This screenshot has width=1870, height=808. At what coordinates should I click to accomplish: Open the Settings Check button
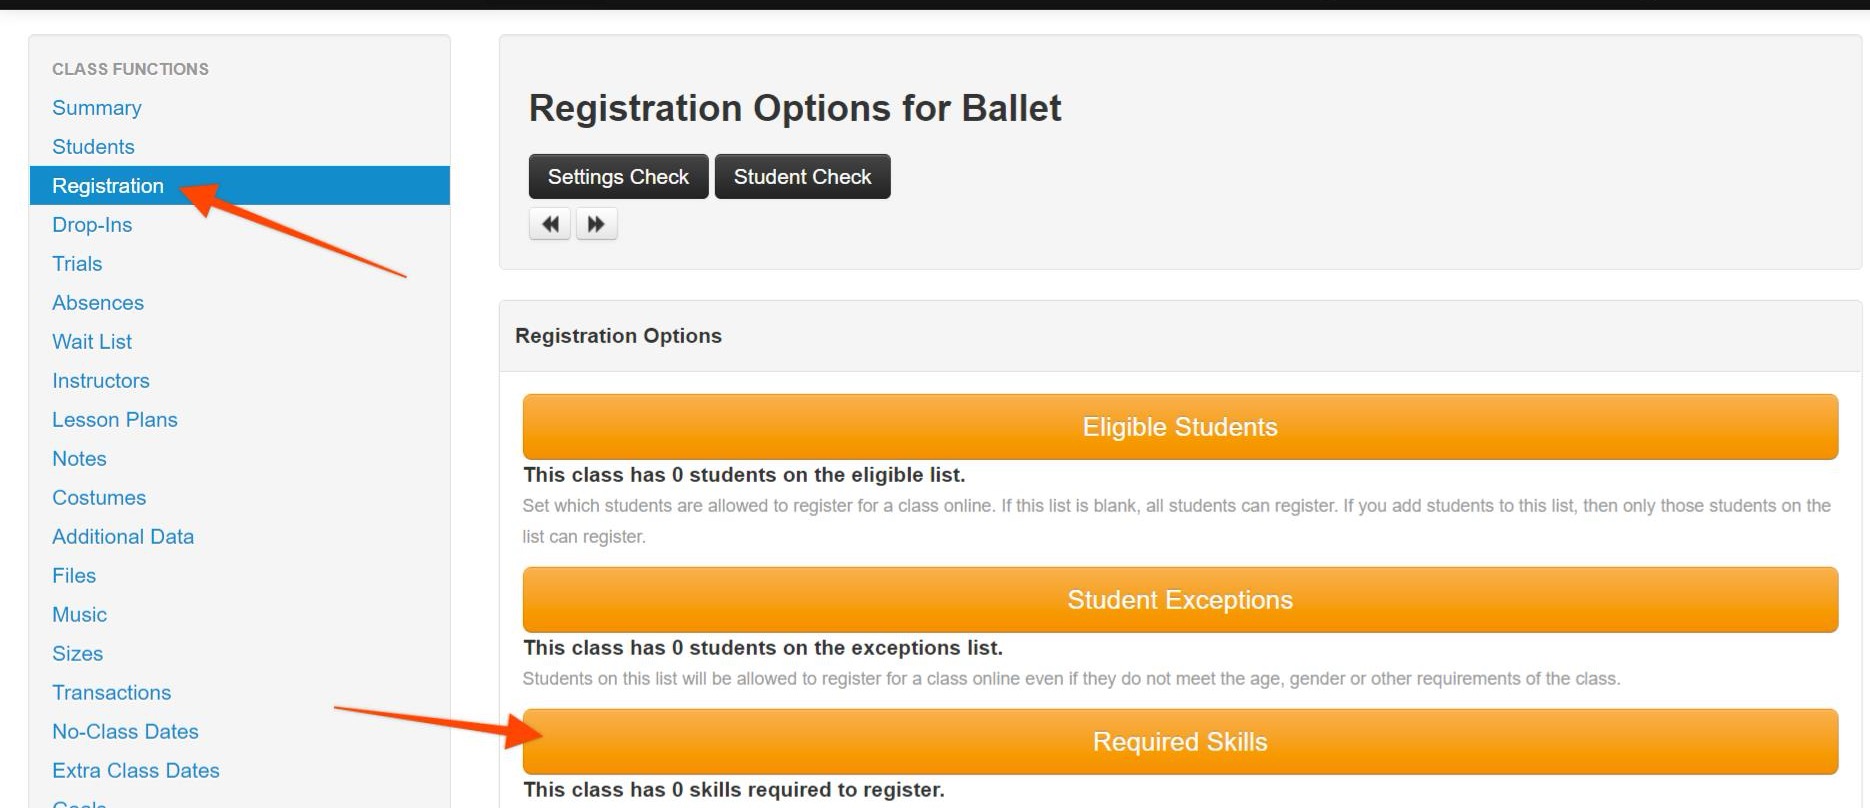(618, 177)
